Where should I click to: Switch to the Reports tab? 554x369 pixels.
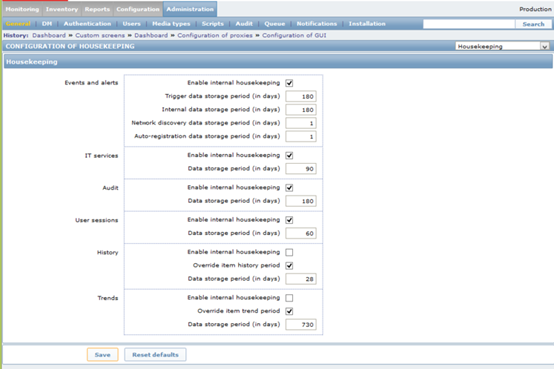97,9
